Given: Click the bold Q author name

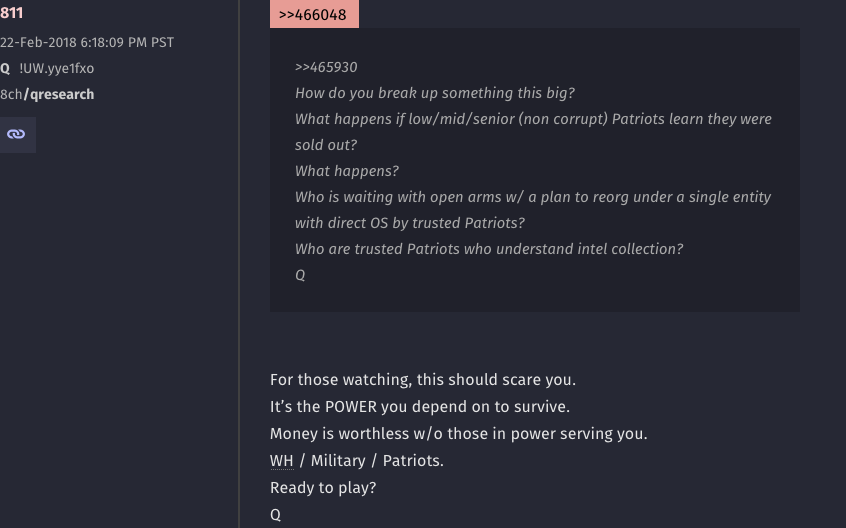Looking at the screenshot, I should click(x=5, y=68).
